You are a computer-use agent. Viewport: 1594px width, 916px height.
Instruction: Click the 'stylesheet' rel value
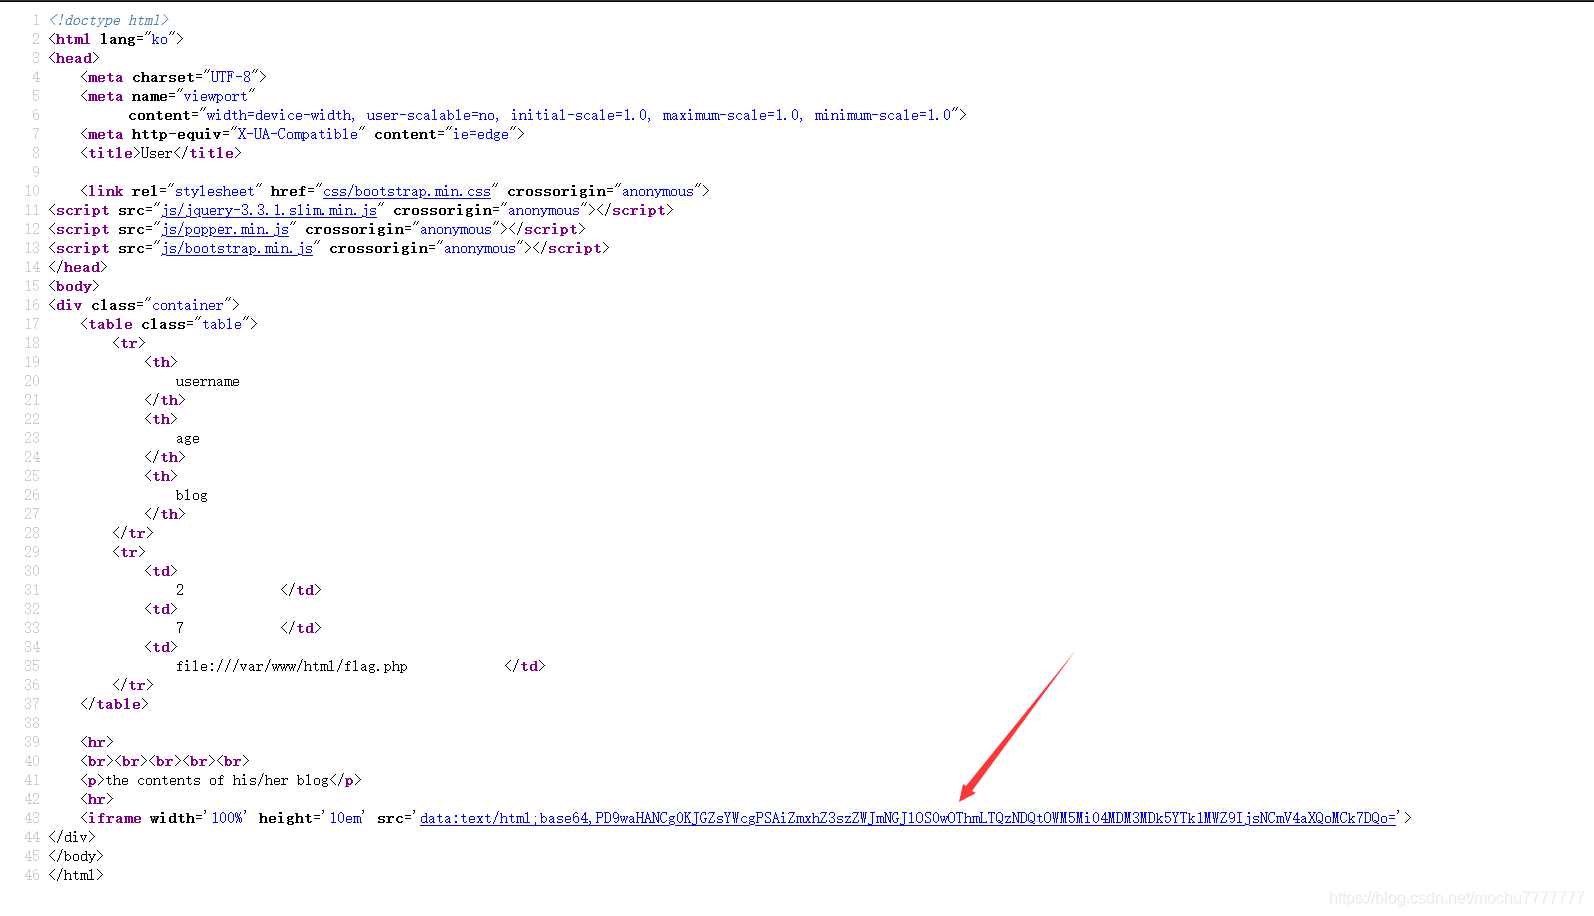click(x=215, y=191)
